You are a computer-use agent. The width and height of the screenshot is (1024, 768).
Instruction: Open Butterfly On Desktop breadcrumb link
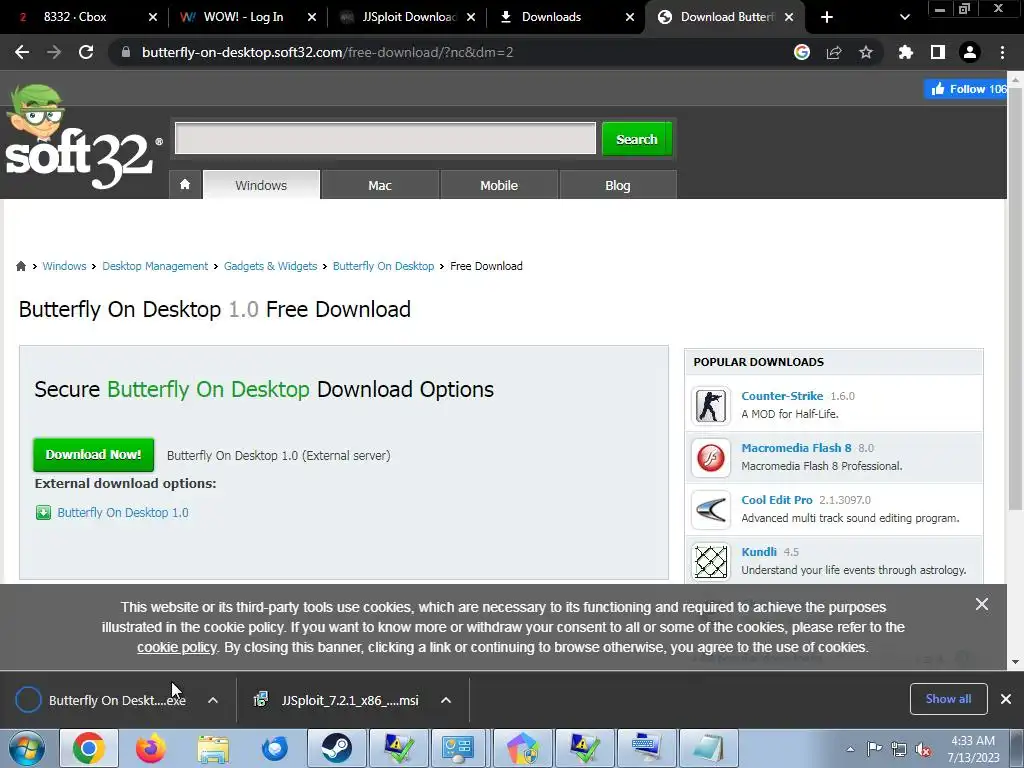(383, 266)
